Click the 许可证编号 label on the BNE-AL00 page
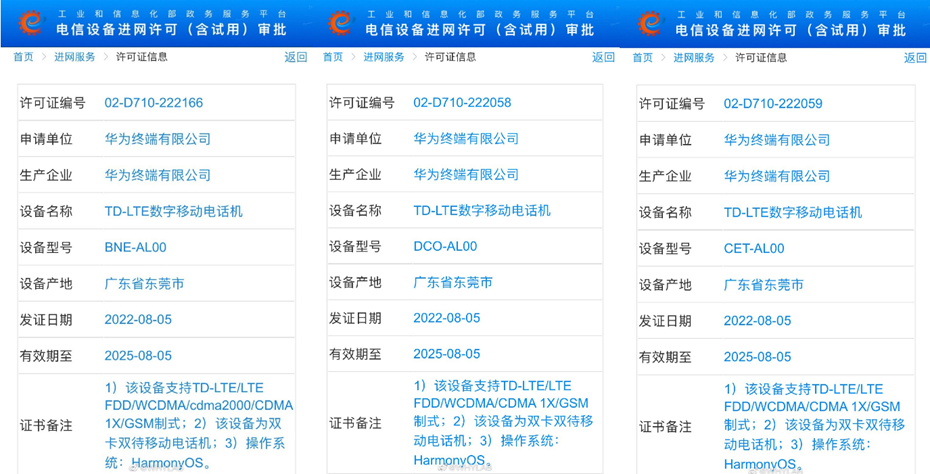 53,103
